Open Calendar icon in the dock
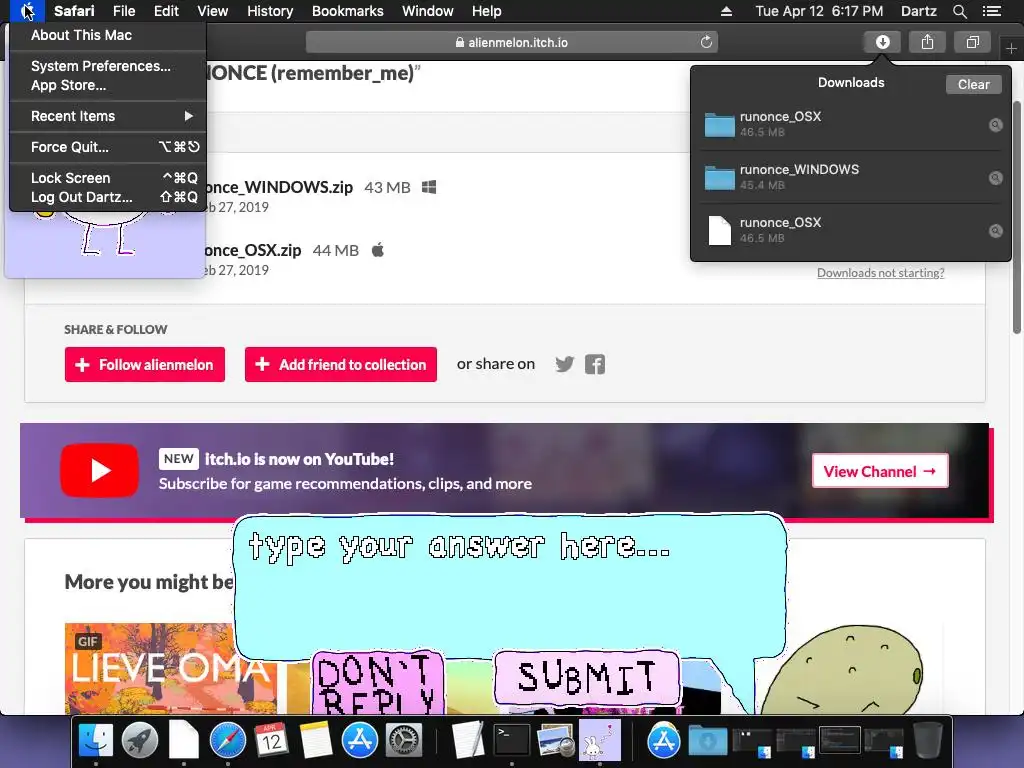1024x768 pixels. pos(271,741)
